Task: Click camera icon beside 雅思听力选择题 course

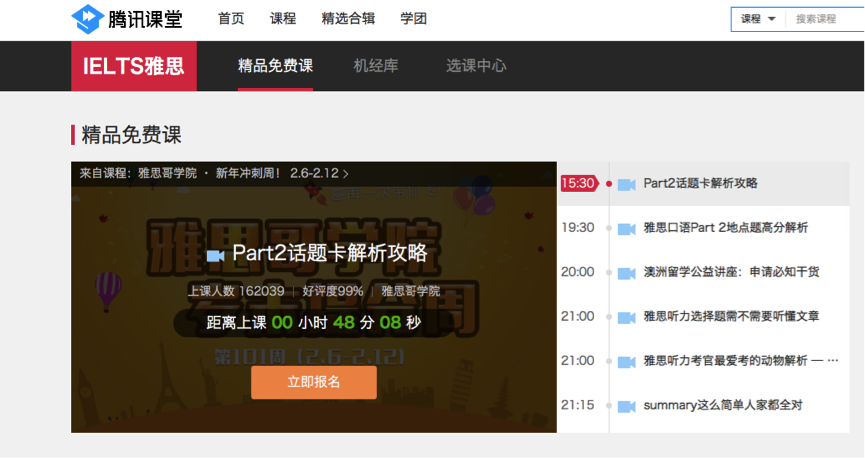Action: [627, 317]
